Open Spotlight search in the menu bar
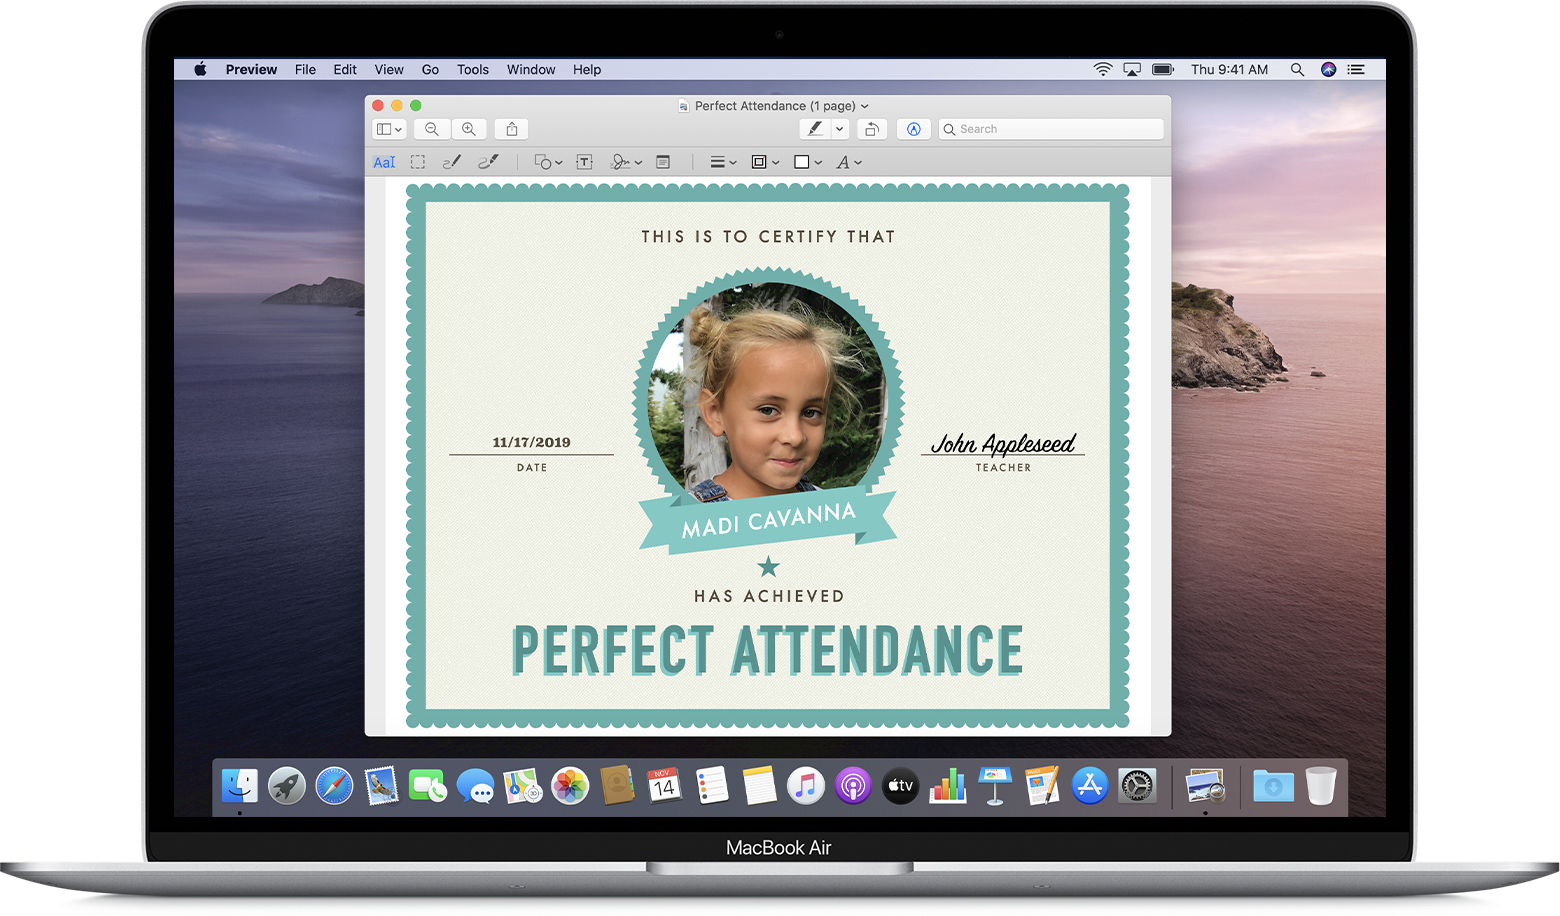The width and height of the screenshot is (1560, 916). (x=1297, y=69)
